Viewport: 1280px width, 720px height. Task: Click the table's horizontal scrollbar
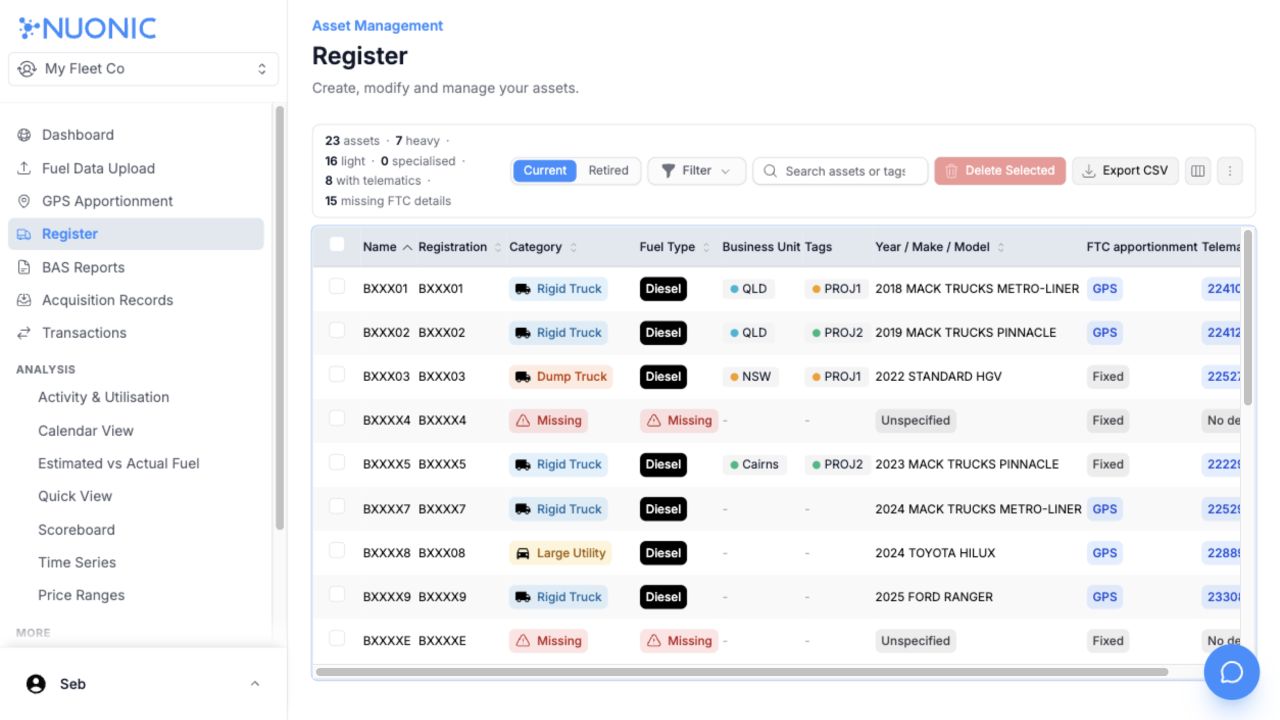coord(742,672)
